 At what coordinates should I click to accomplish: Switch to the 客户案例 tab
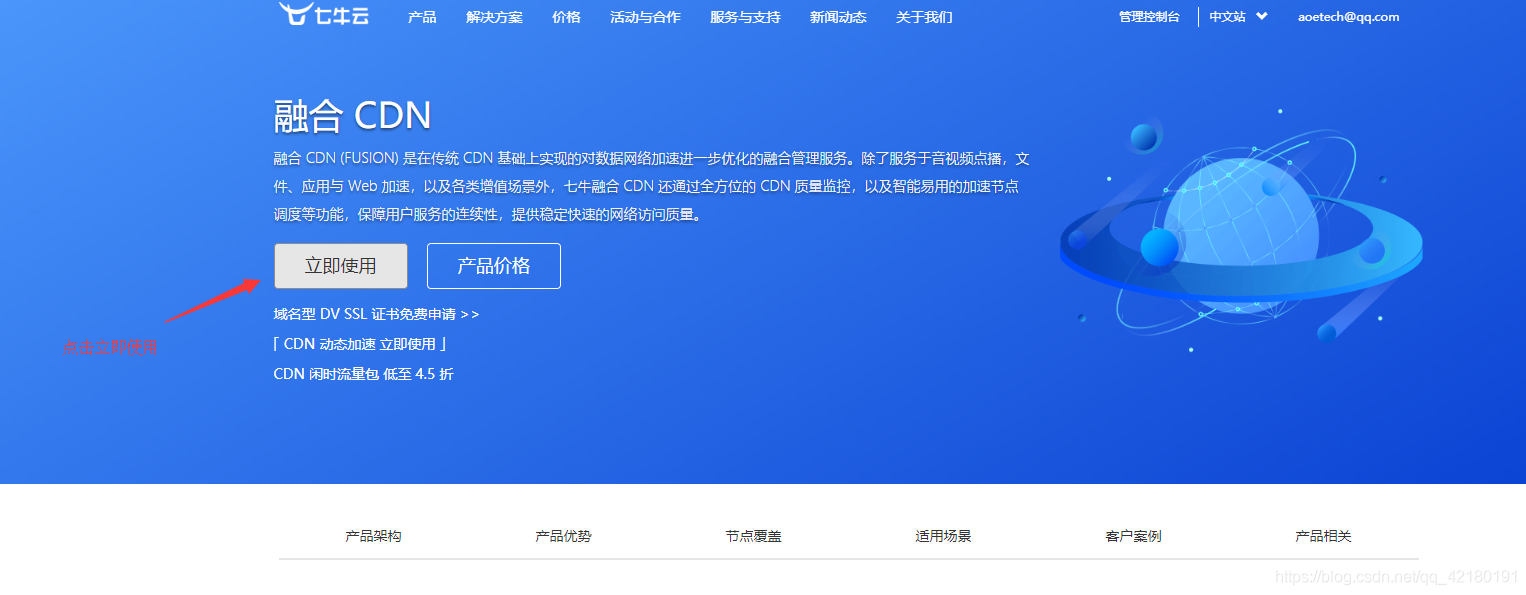(1133, 536)
